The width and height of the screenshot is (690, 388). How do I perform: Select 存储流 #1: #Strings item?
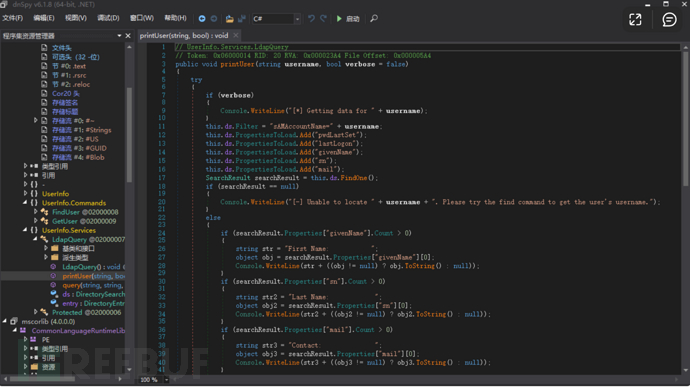click(81, 130)
